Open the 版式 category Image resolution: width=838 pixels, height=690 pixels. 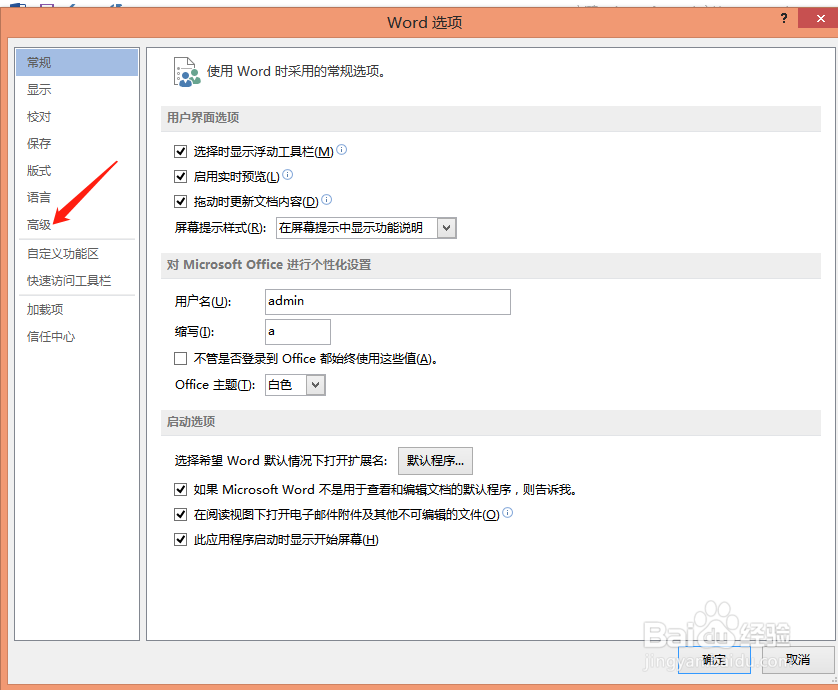(77, 171)
